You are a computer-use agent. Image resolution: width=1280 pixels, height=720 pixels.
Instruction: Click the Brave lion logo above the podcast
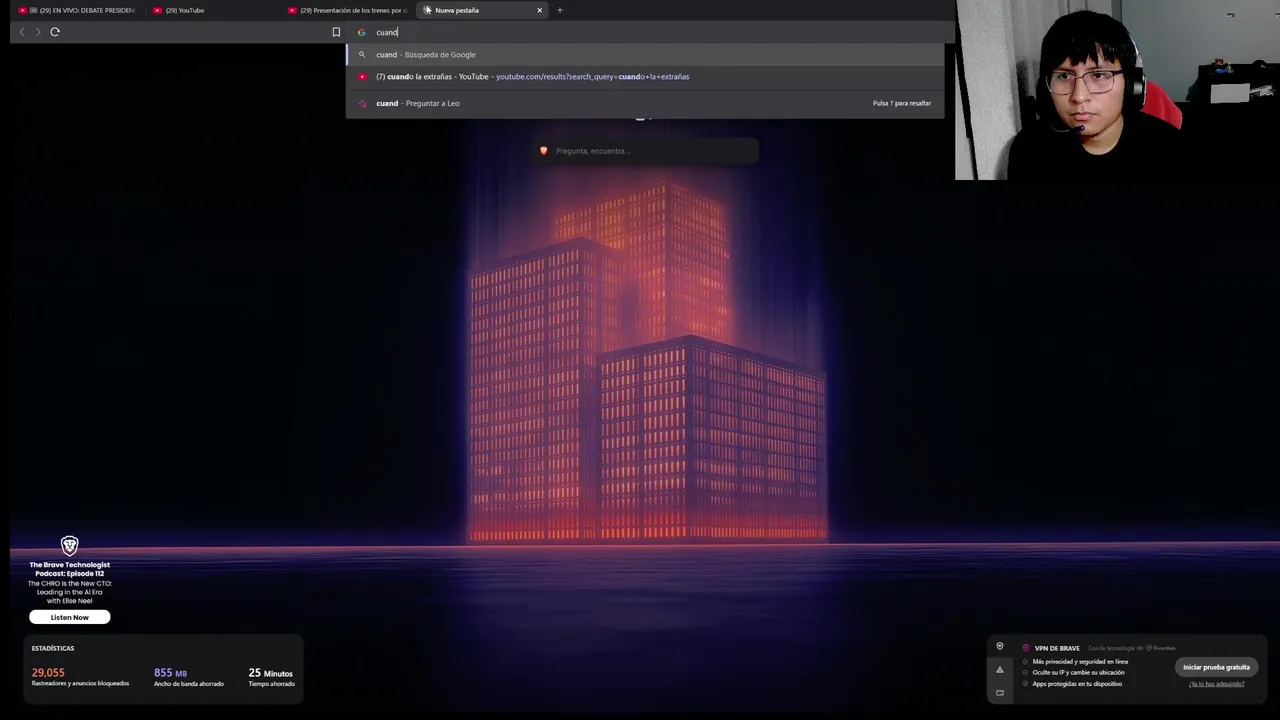pos(69,546)
